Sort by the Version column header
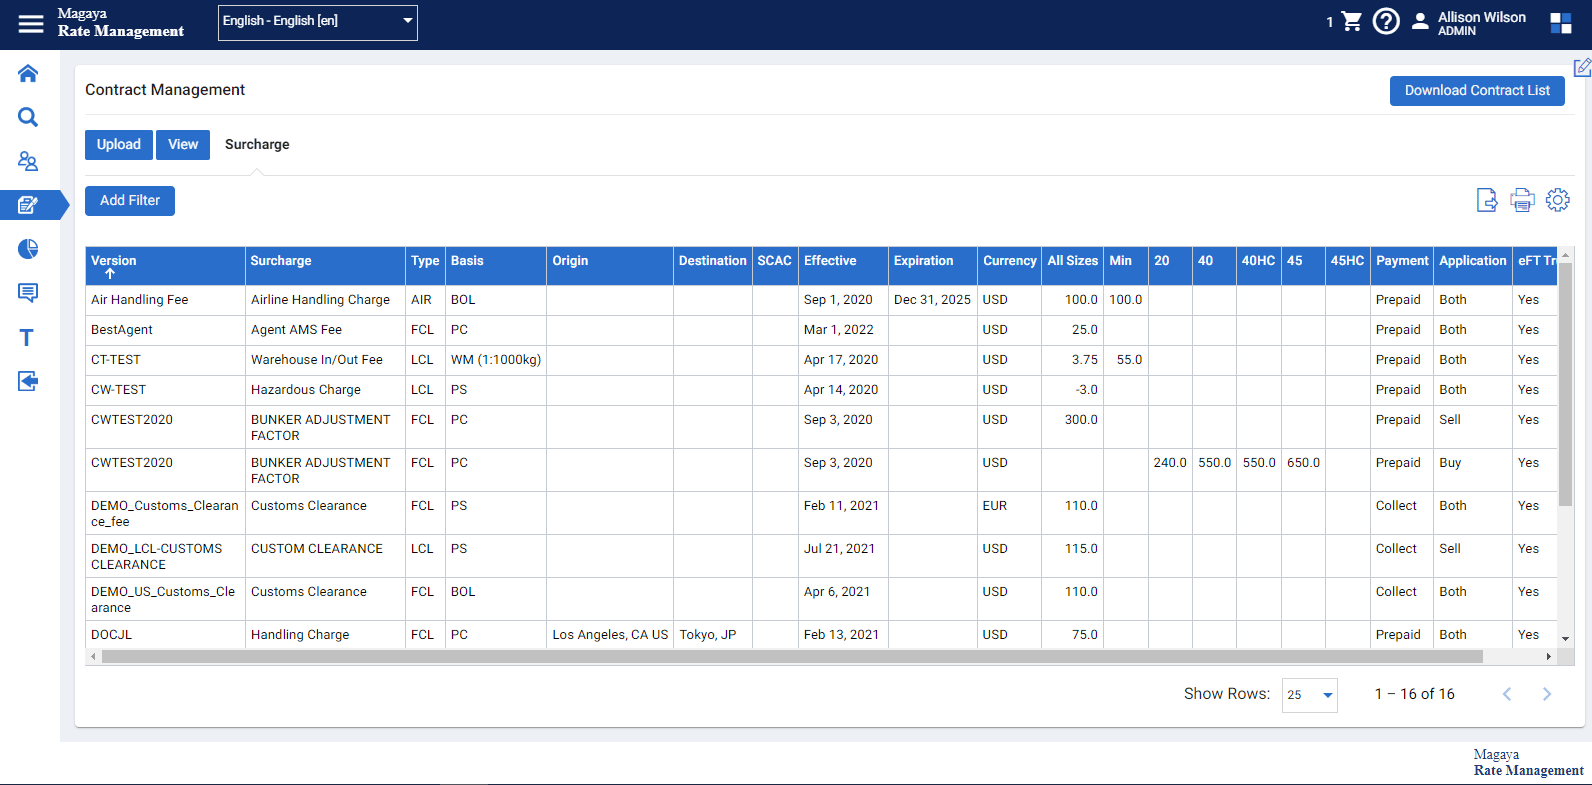1592x785 pixels. (x=165, y=266)
